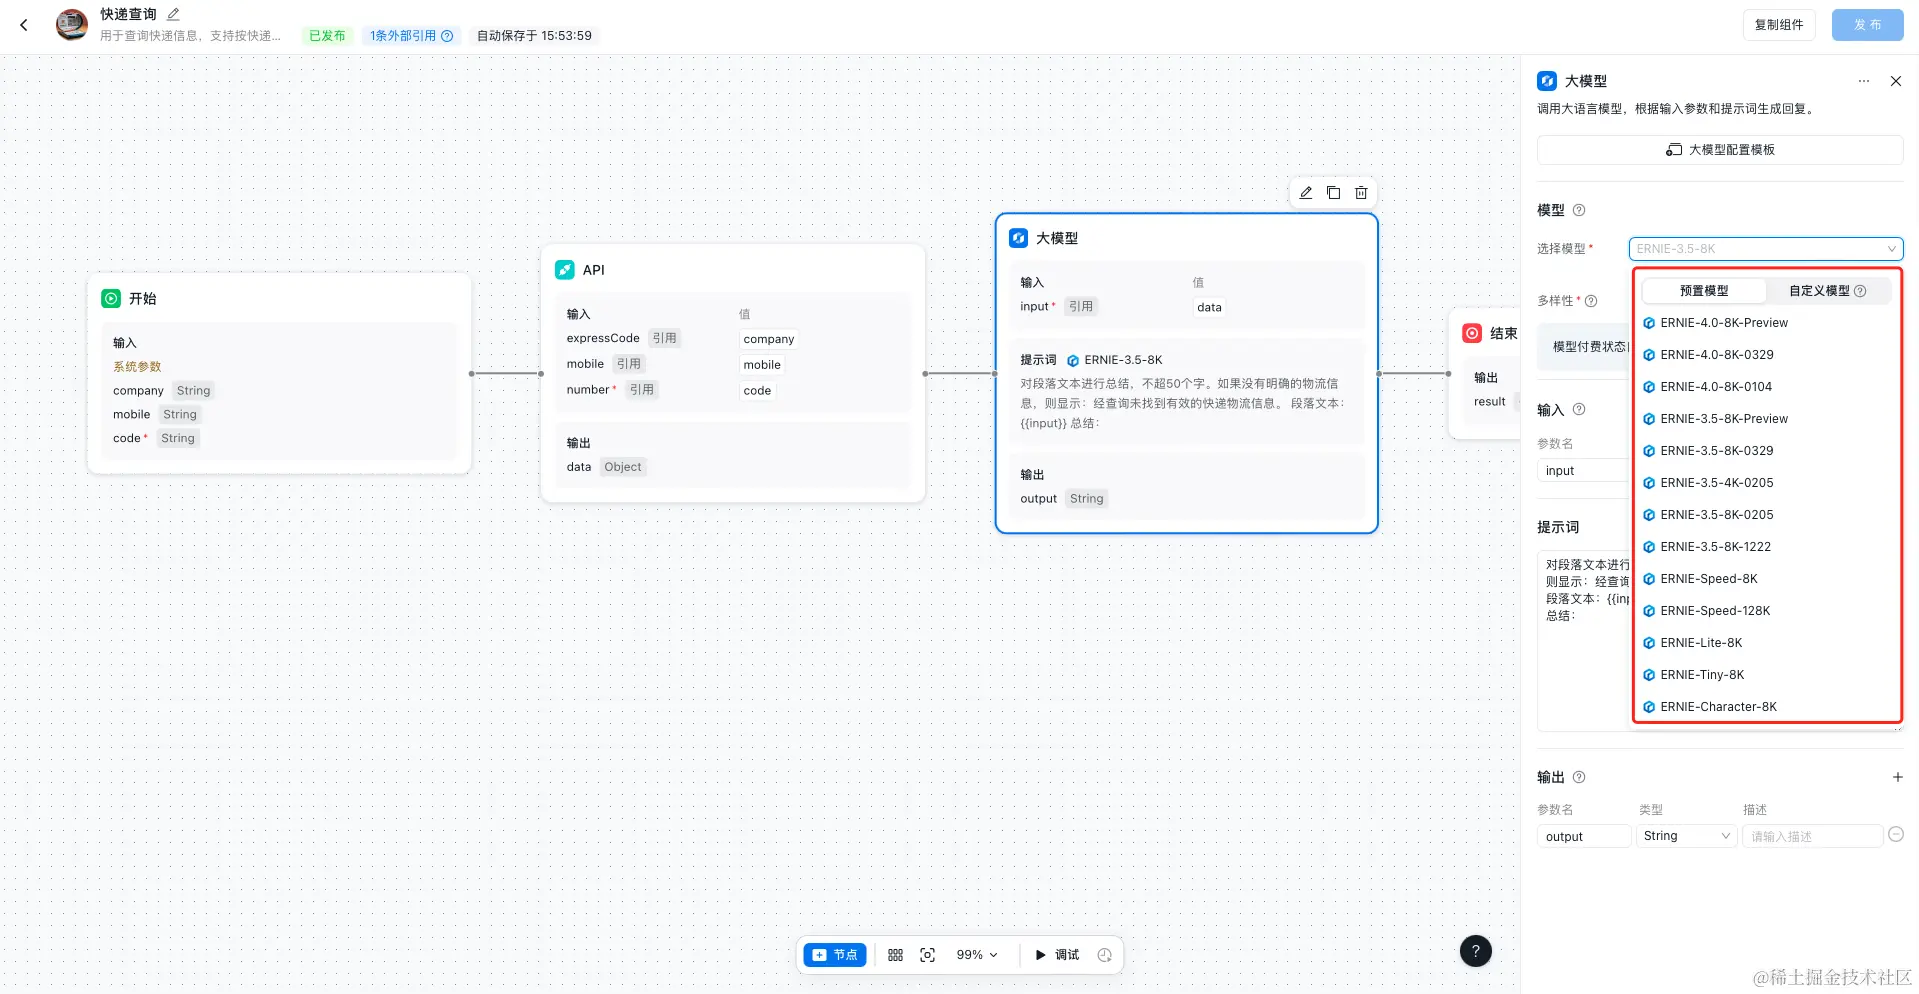This screenshot has width=1919, height=994.
Task: Open the String type dropdown for output
Action: 1687,836
